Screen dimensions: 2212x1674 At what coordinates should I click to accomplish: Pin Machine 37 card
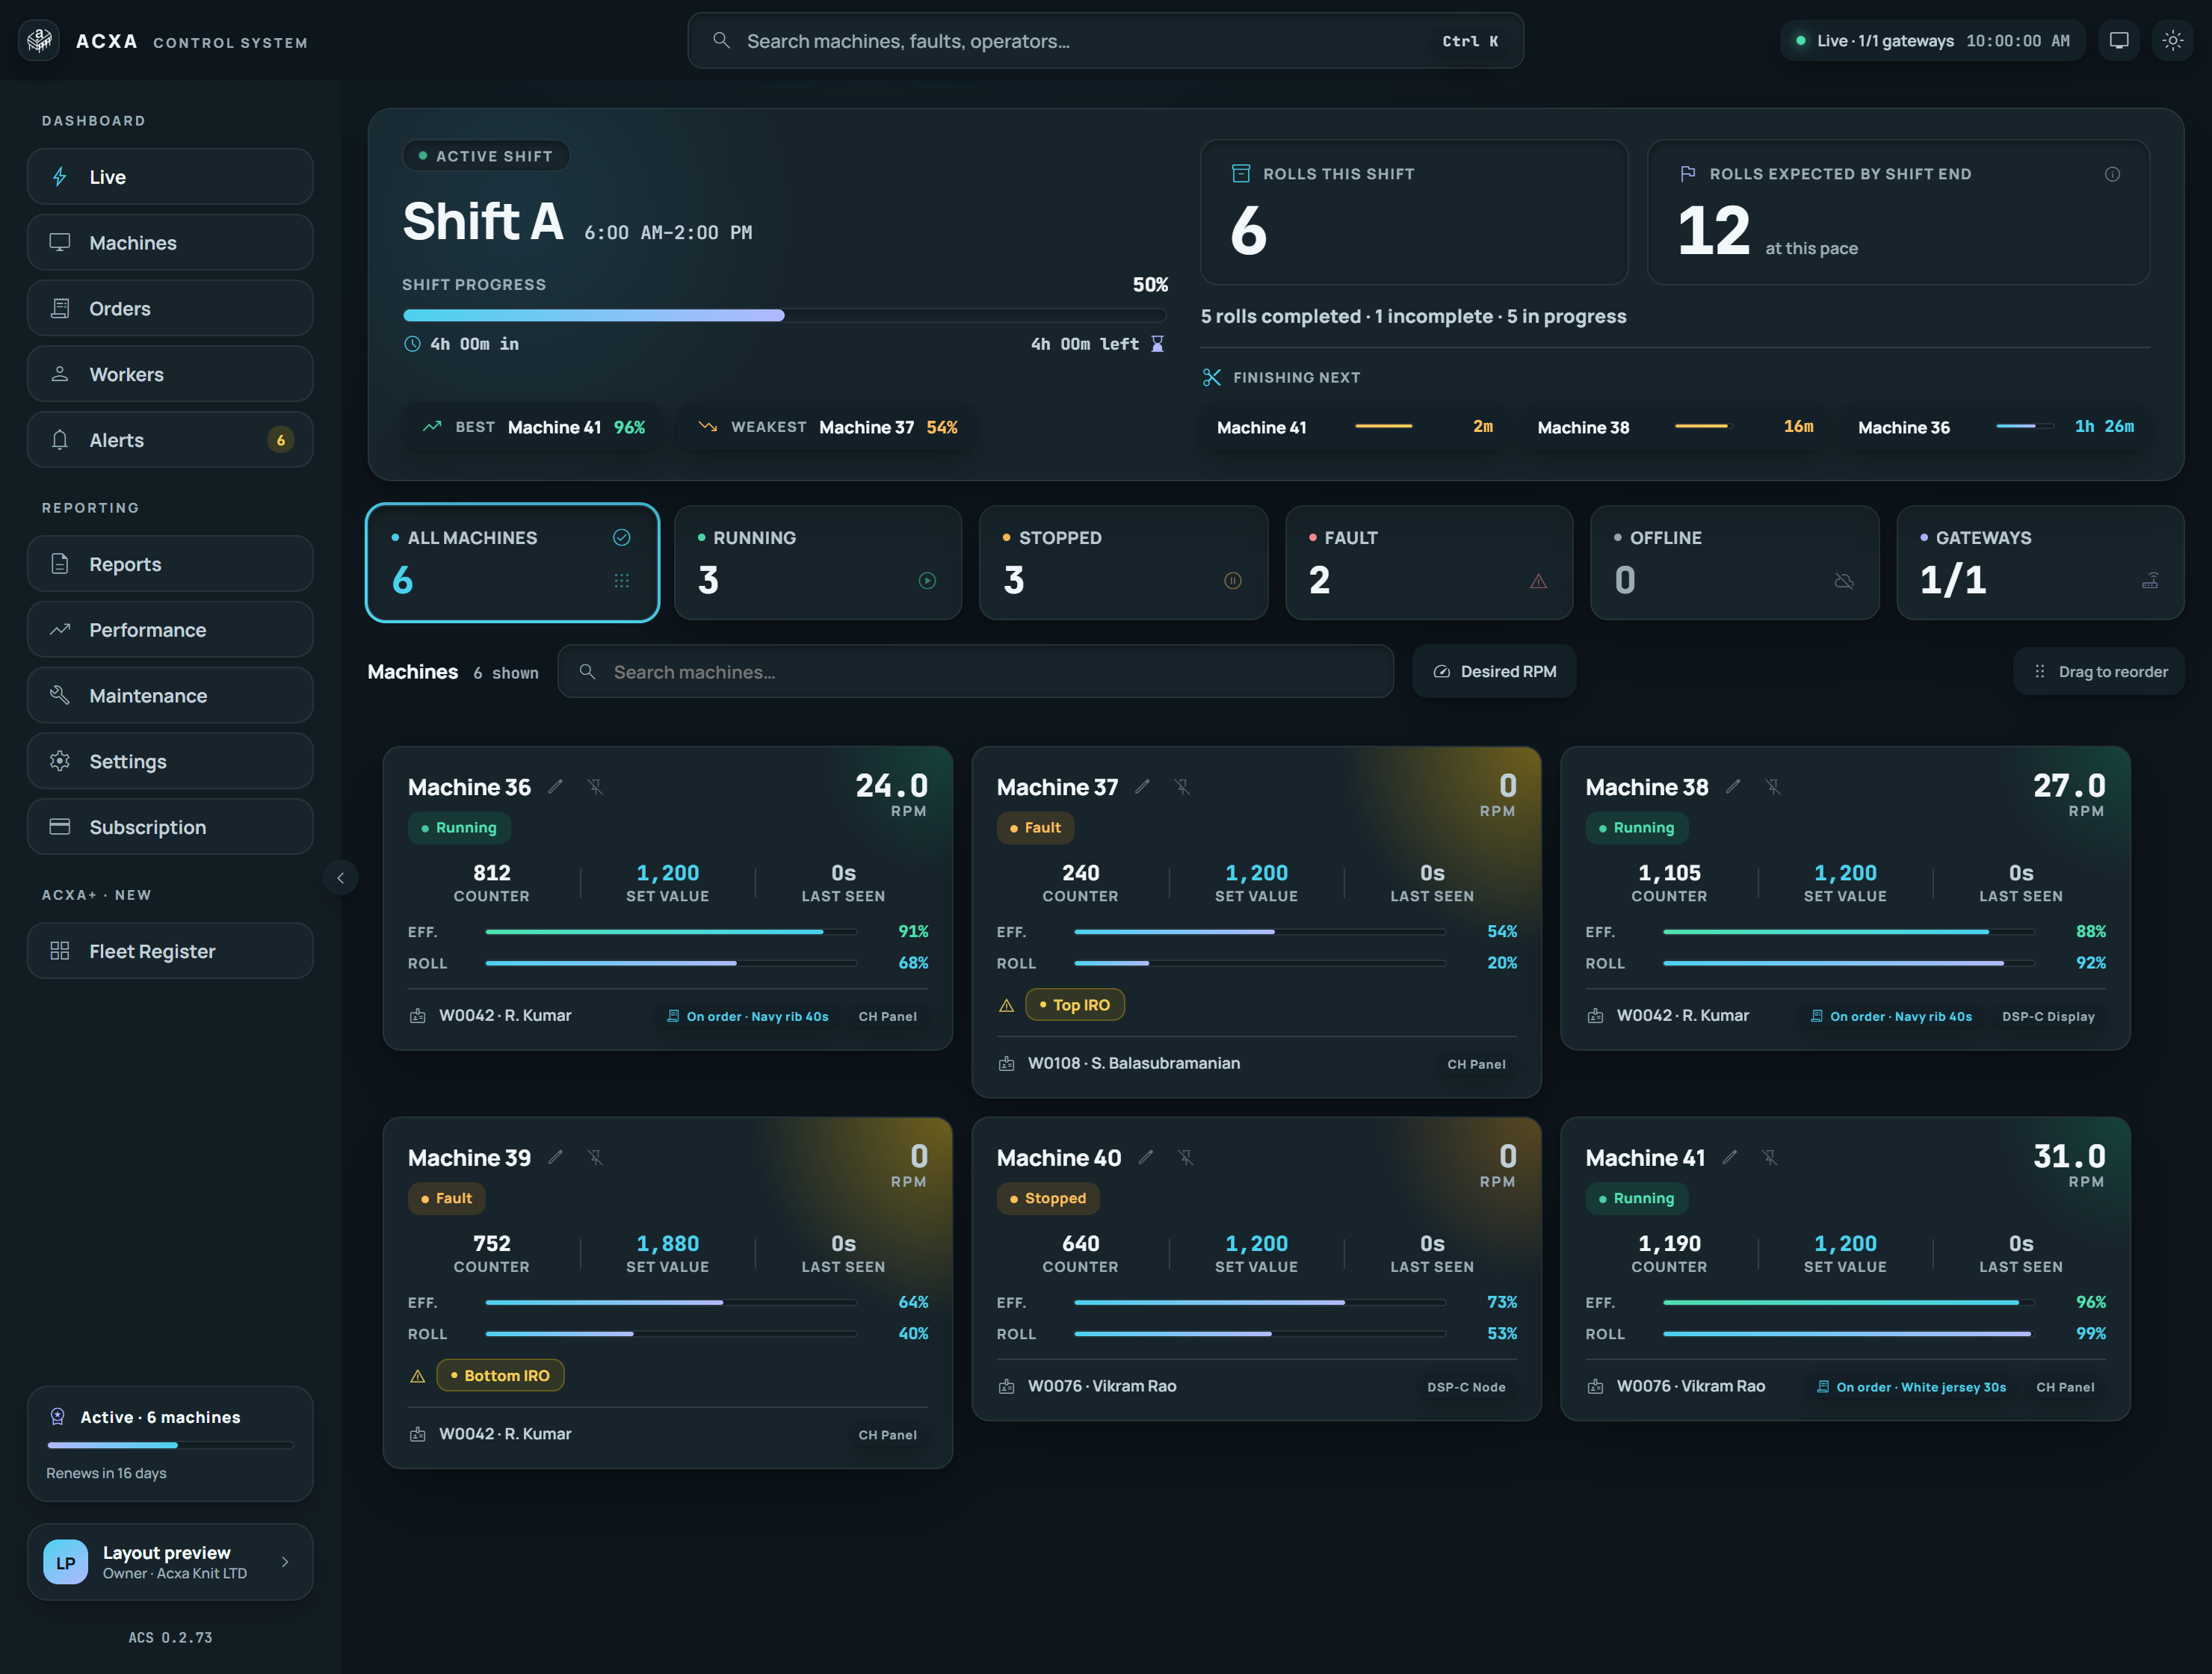1182,787
